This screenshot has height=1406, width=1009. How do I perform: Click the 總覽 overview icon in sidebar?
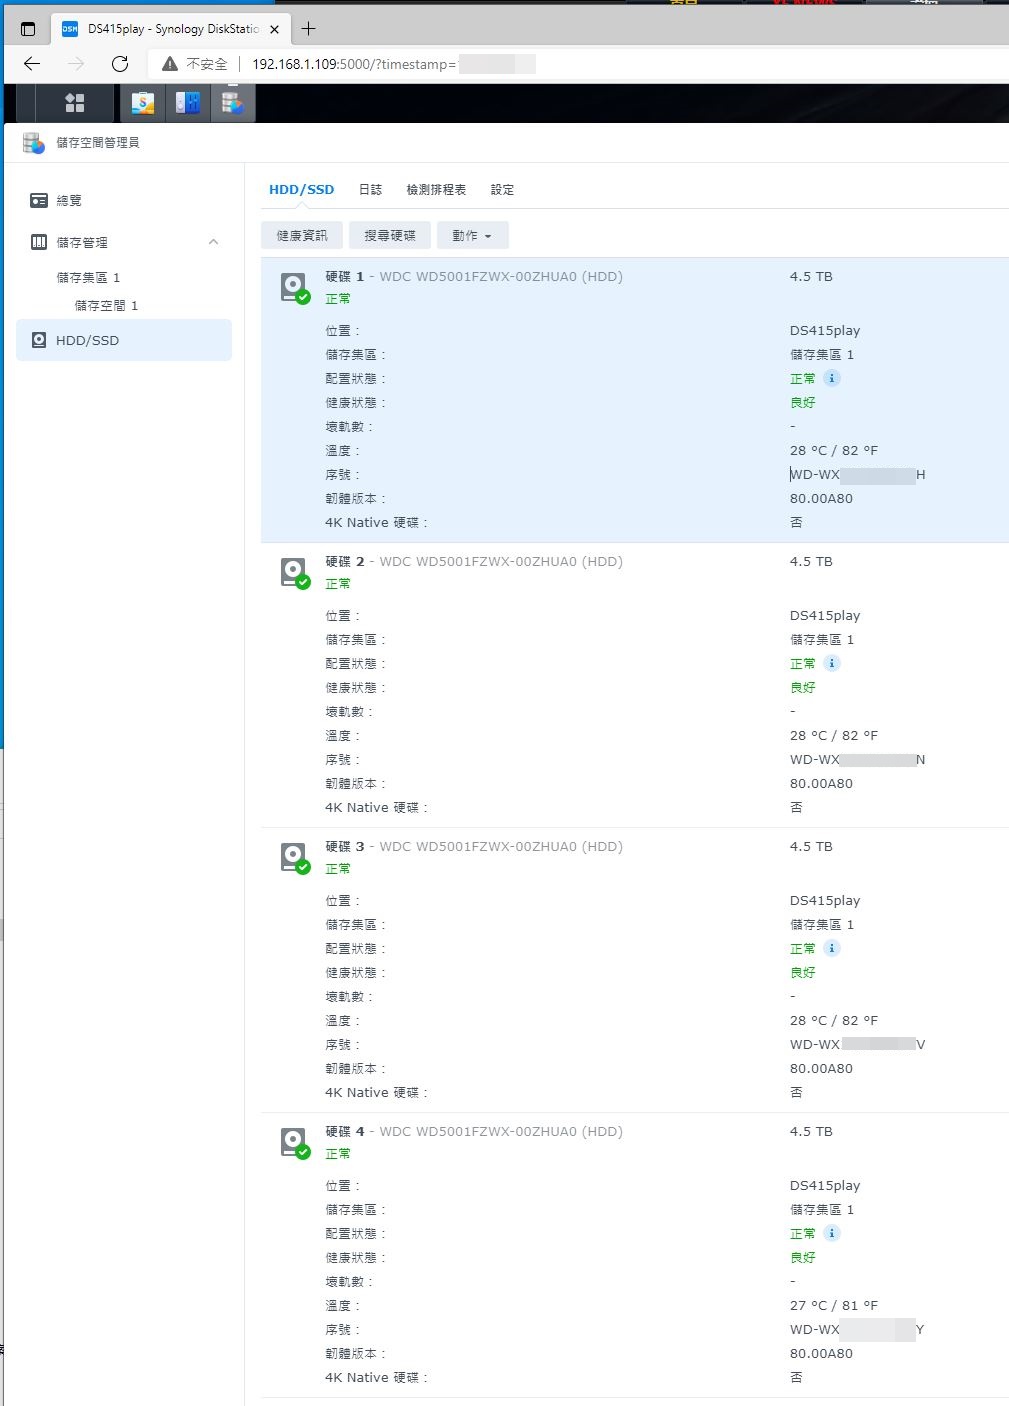(x=39, y=201)
